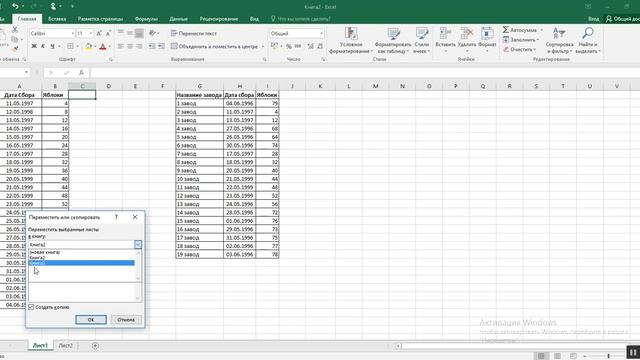Click the increase indent icon

pyautogui.click(x=162, y=47)
